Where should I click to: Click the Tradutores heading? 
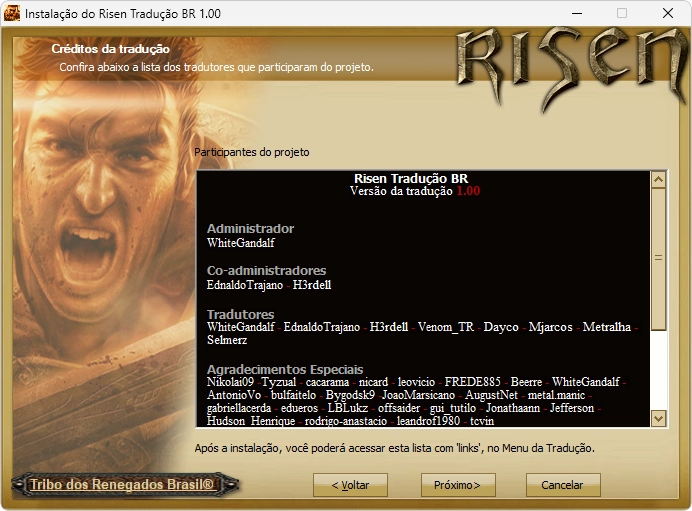(241, 314)
